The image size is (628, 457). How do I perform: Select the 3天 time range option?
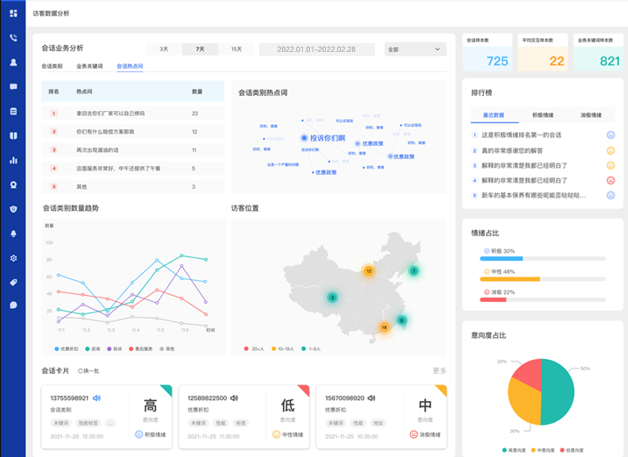[164, 49]
